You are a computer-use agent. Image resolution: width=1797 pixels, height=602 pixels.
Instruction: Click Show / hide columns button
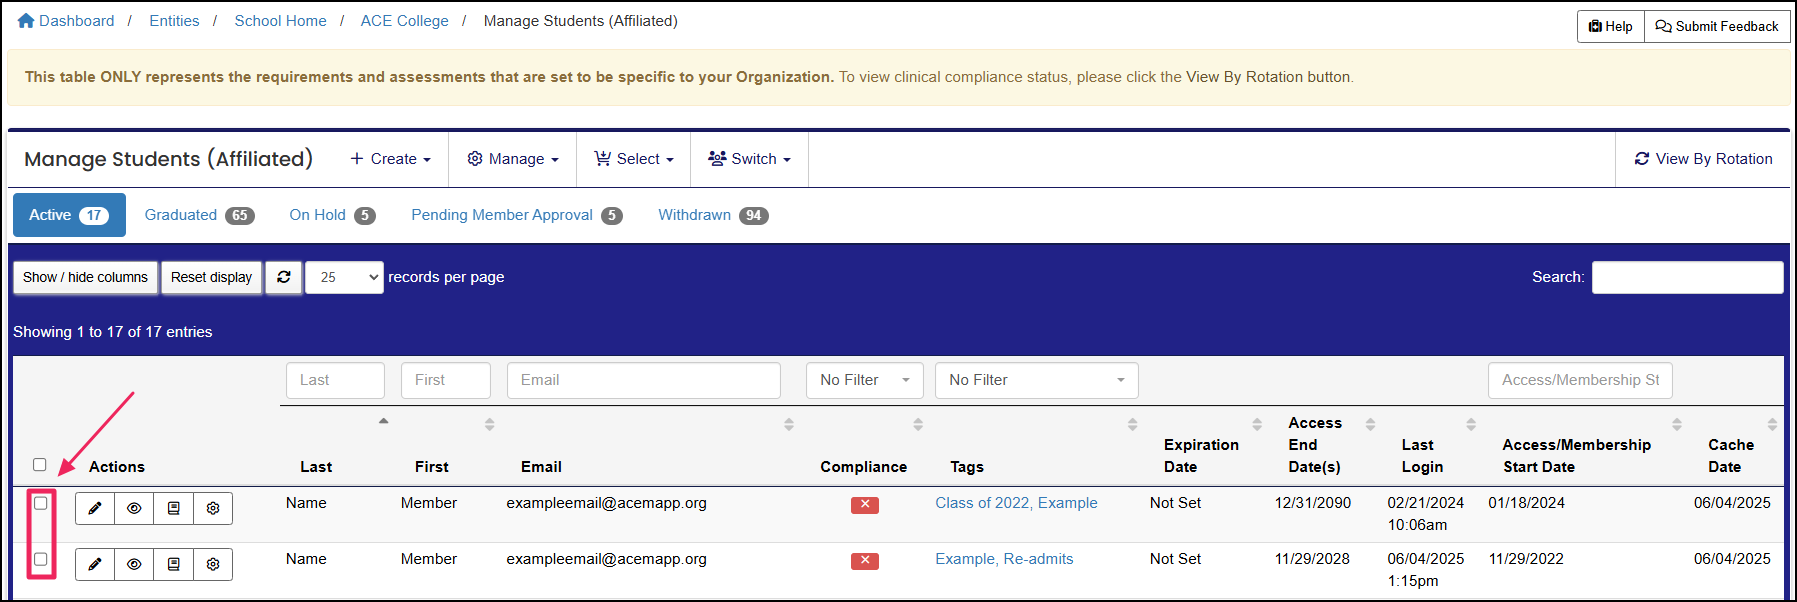[85, 277]
